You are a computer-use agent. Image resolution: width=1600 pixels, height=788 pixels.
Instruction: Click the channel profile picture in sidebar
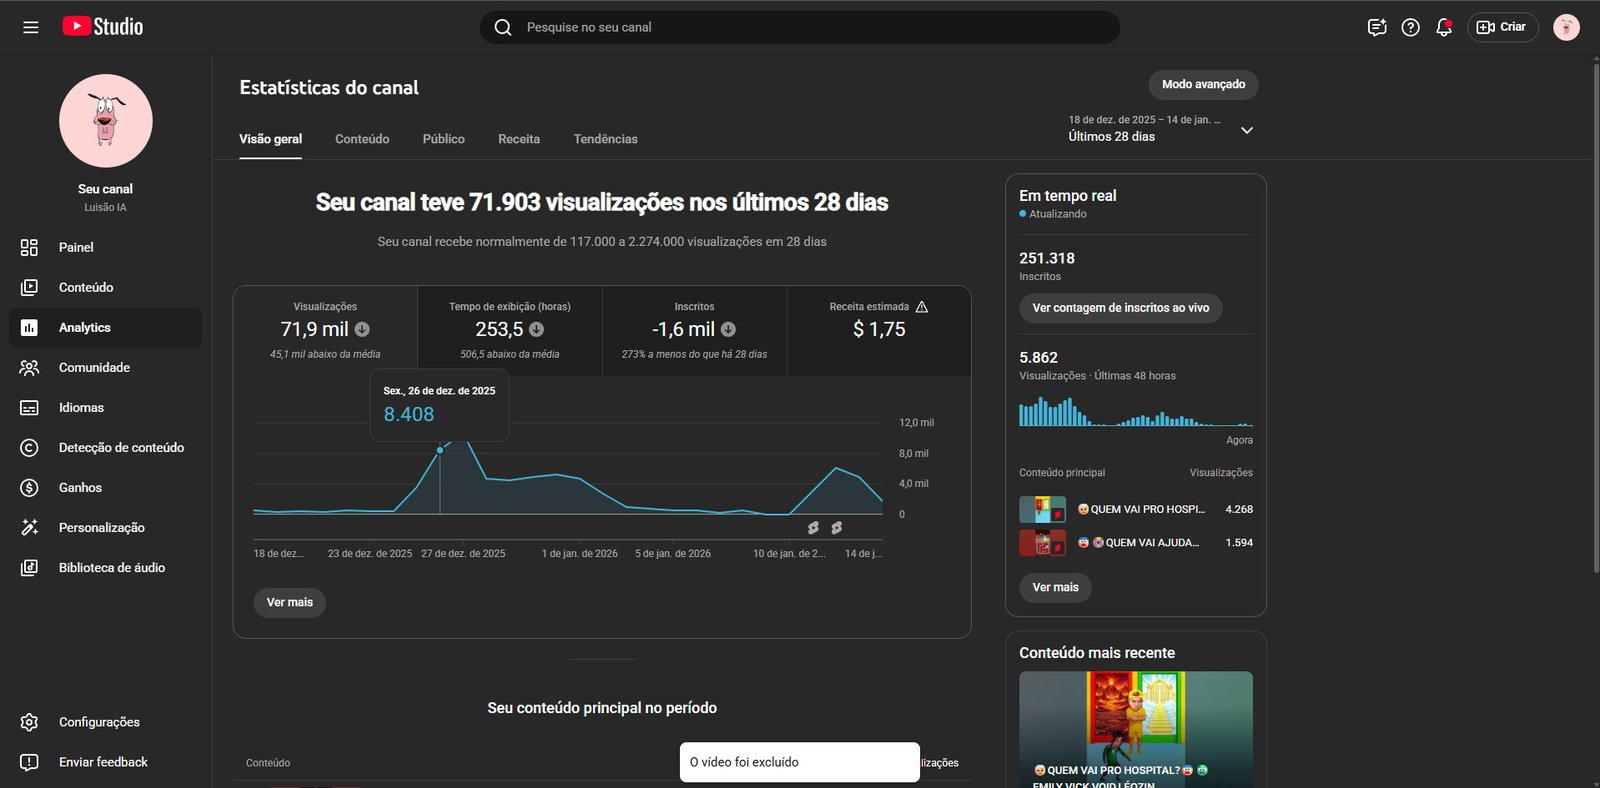[106, 121]
